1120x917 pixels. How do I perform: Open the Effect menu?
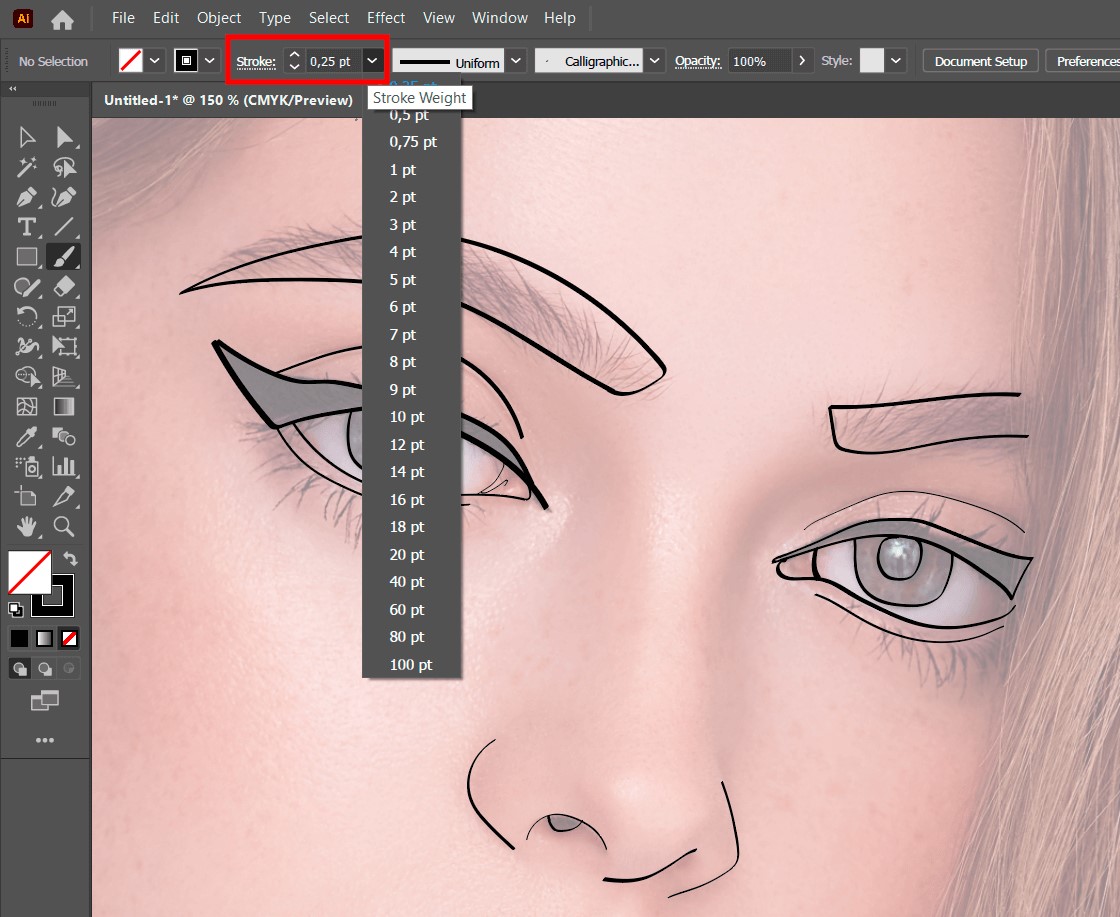click(386, 18)
